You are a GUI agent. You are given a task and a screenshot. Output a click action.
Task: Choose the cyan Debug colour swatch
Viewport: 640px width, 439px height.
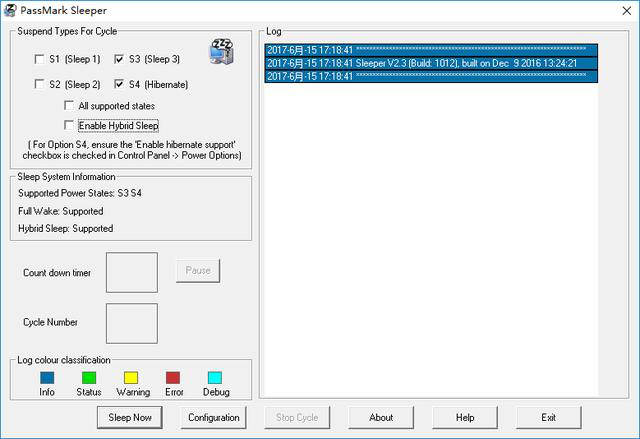coord(215,378)
